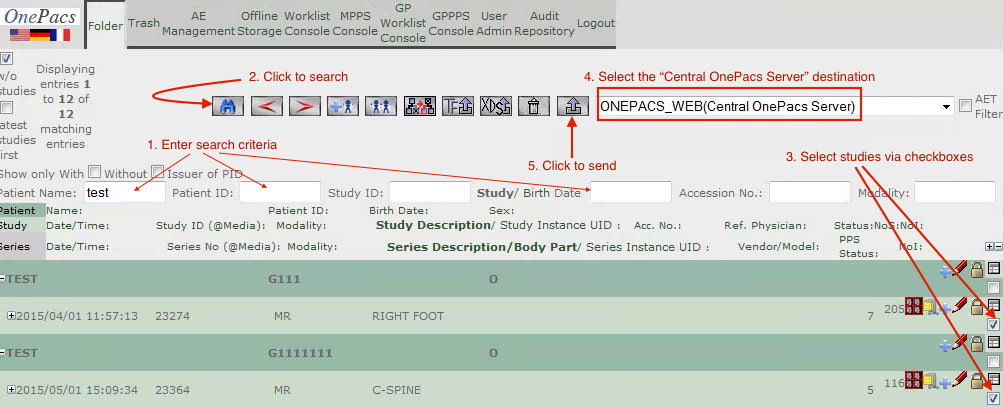The image size is (1003, 408).
Task: Open the ONEPACS_WEB destination dropdown
Action: (x=776, y=107)
